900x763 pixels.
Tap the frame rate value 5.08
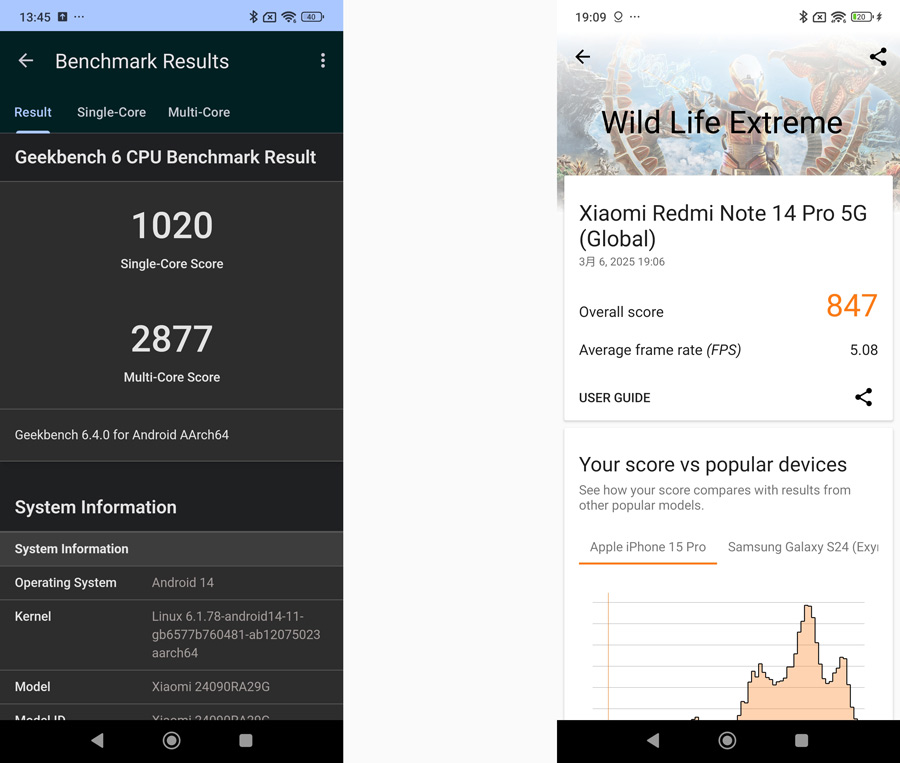[x=864, y=350]
